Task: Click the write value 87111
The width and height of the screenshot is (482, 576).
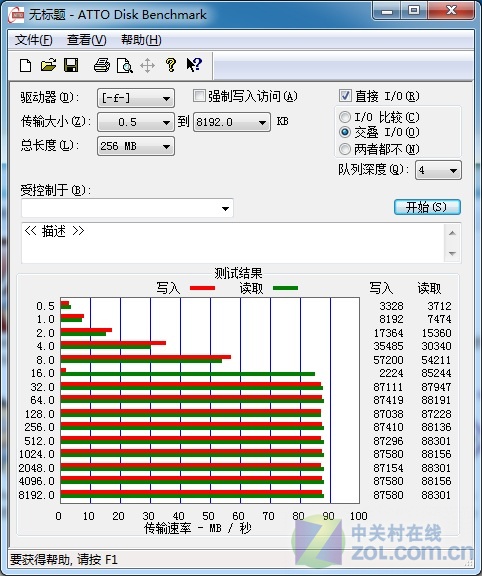Action: (388, 387)
